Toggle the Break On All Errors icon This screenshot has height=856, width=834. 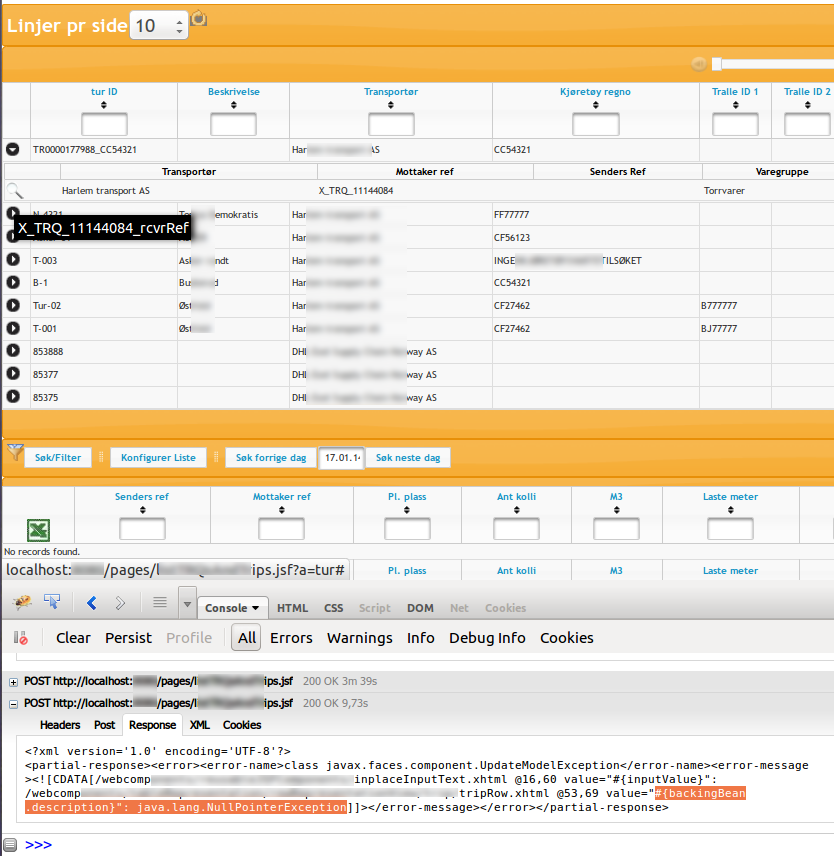point(17,637)
